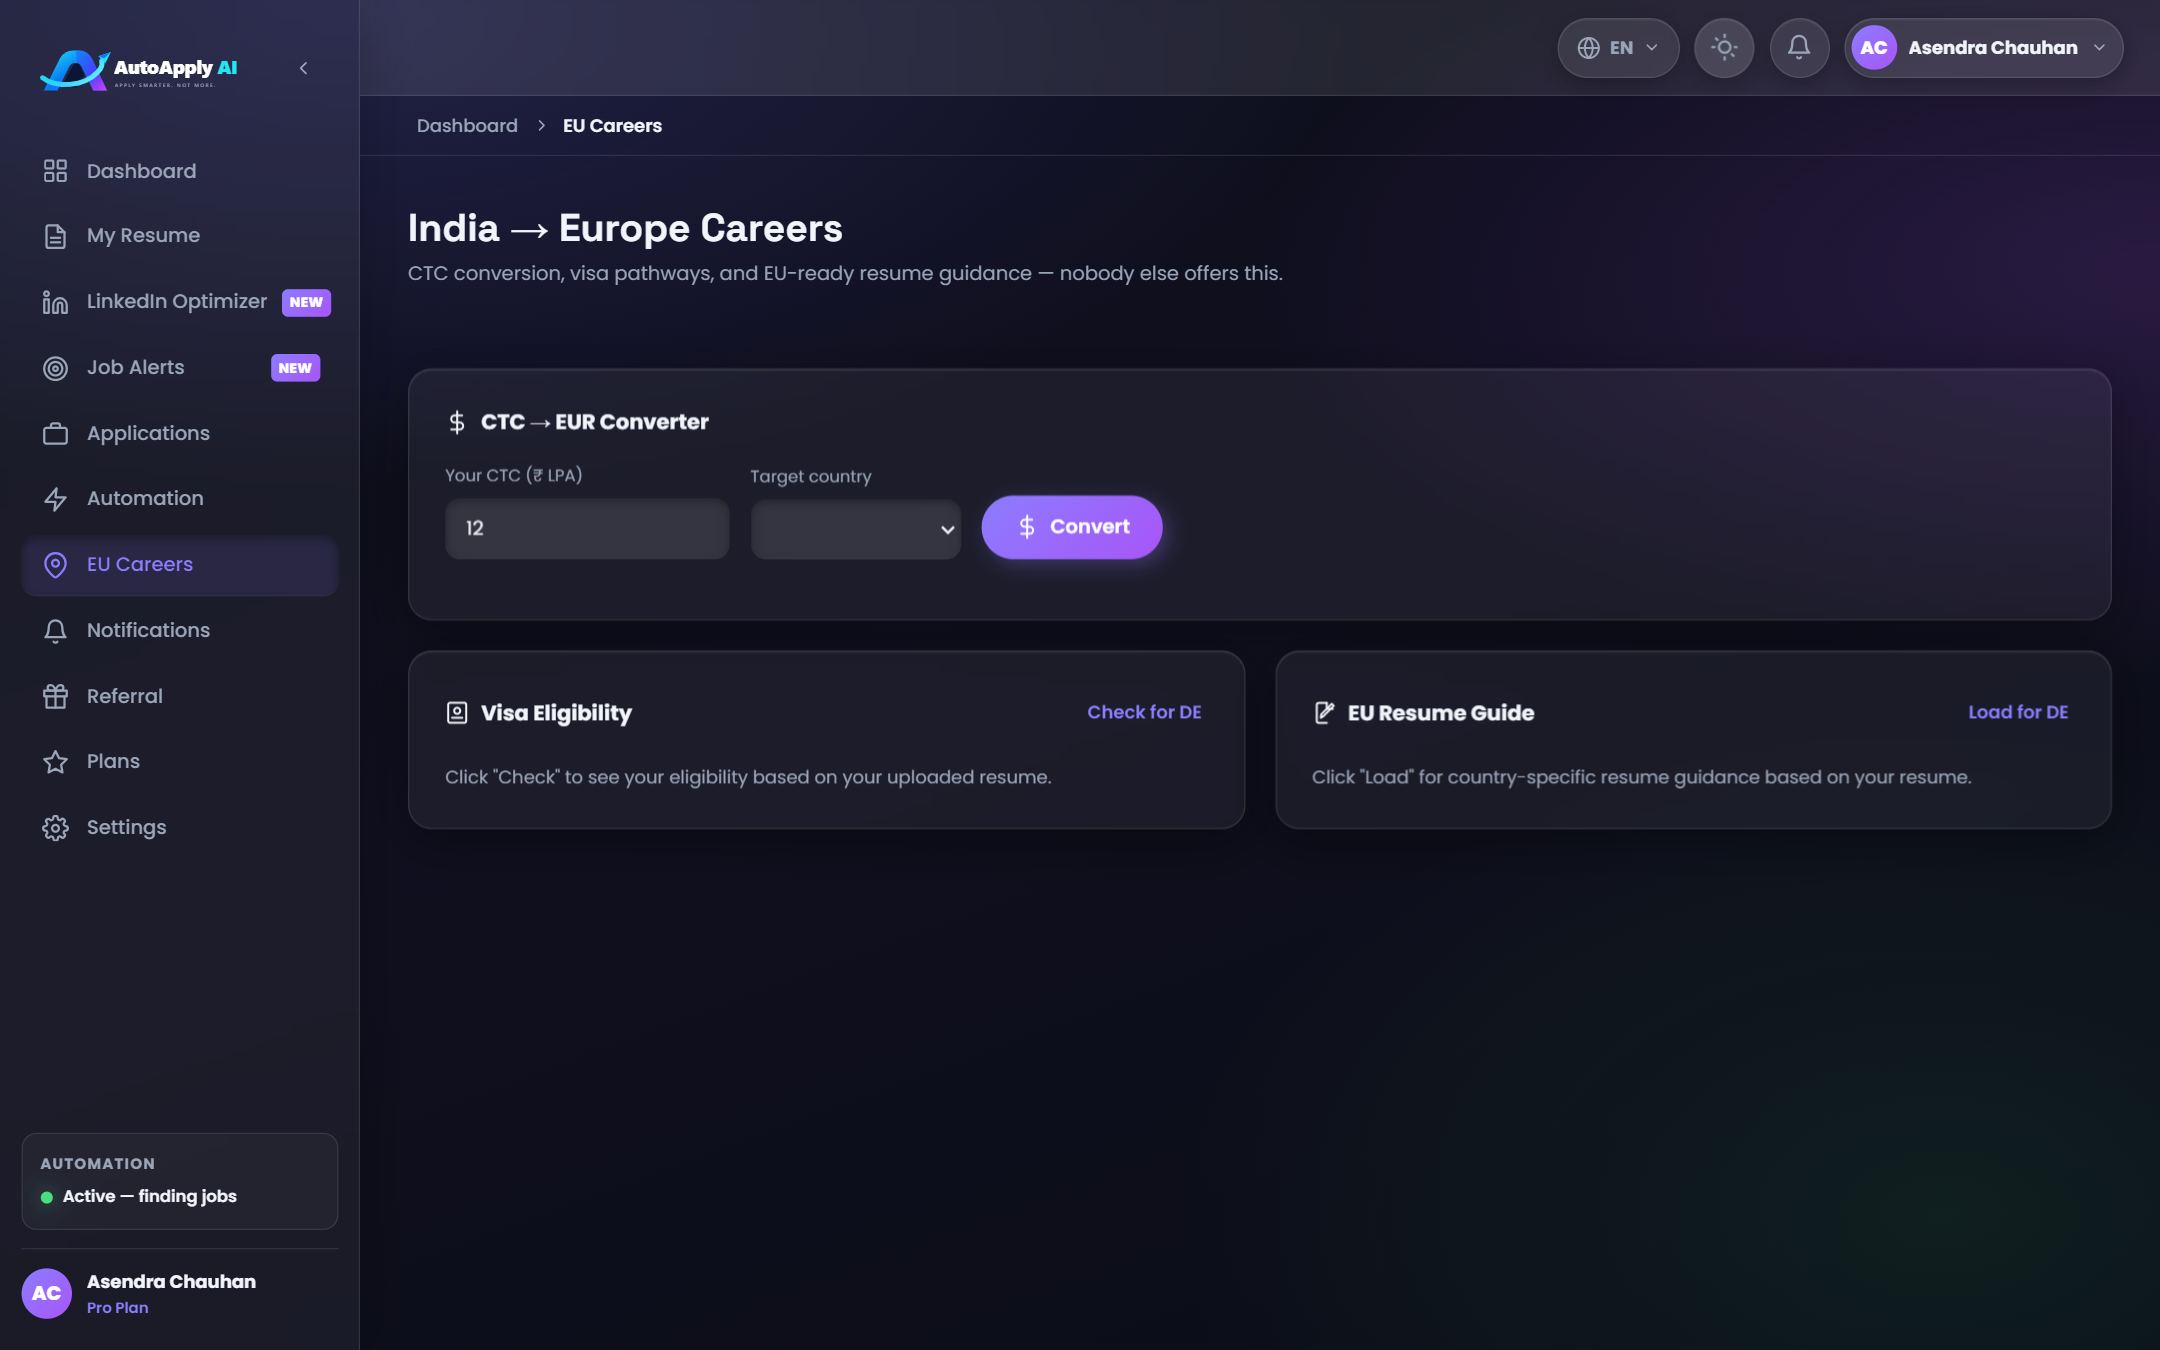The width and height of the screenshot is (2160, 1350).
Task: Click the Automation lightning bolt icon
Action: point(55,499)
